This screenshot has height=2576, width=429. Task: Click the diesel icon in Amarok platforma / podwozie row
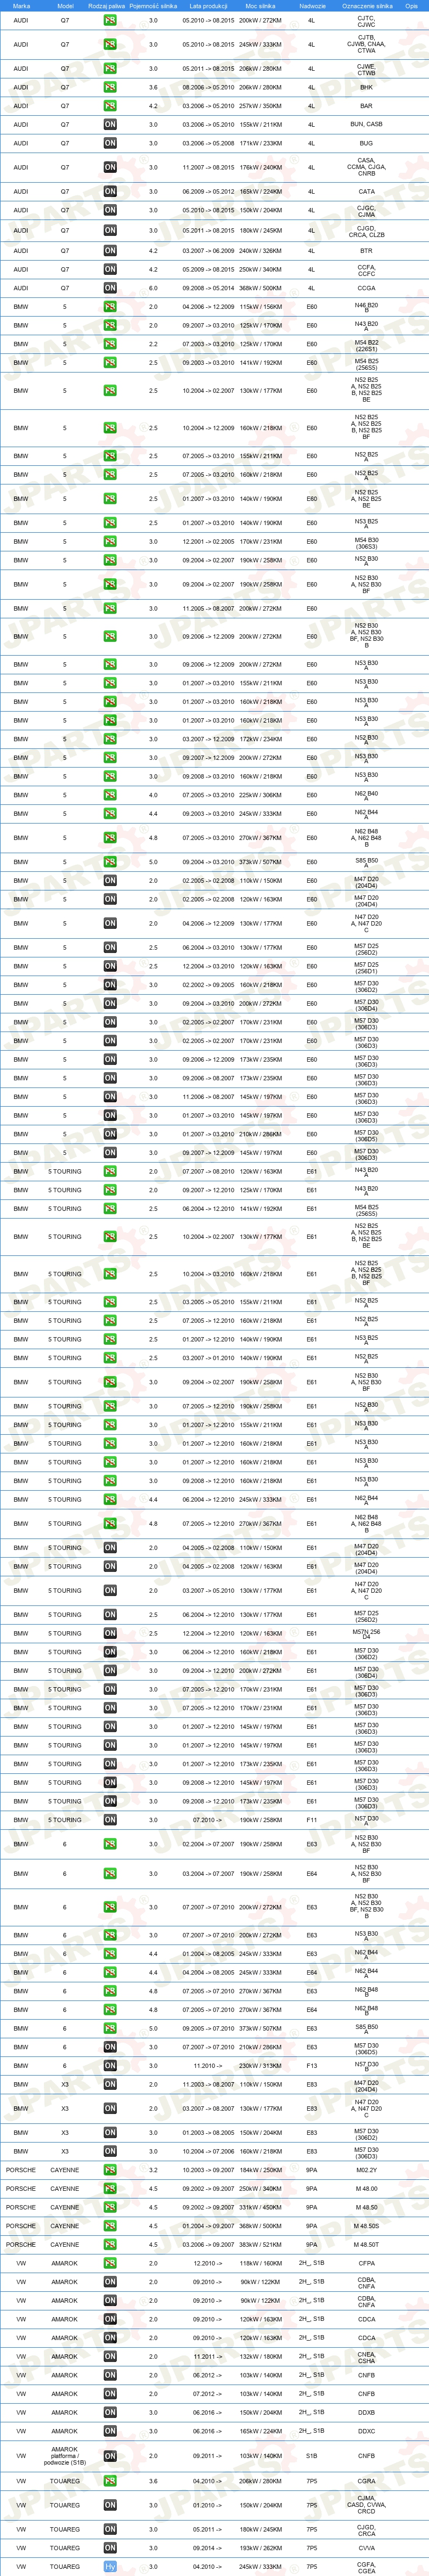click(110, 2456)
